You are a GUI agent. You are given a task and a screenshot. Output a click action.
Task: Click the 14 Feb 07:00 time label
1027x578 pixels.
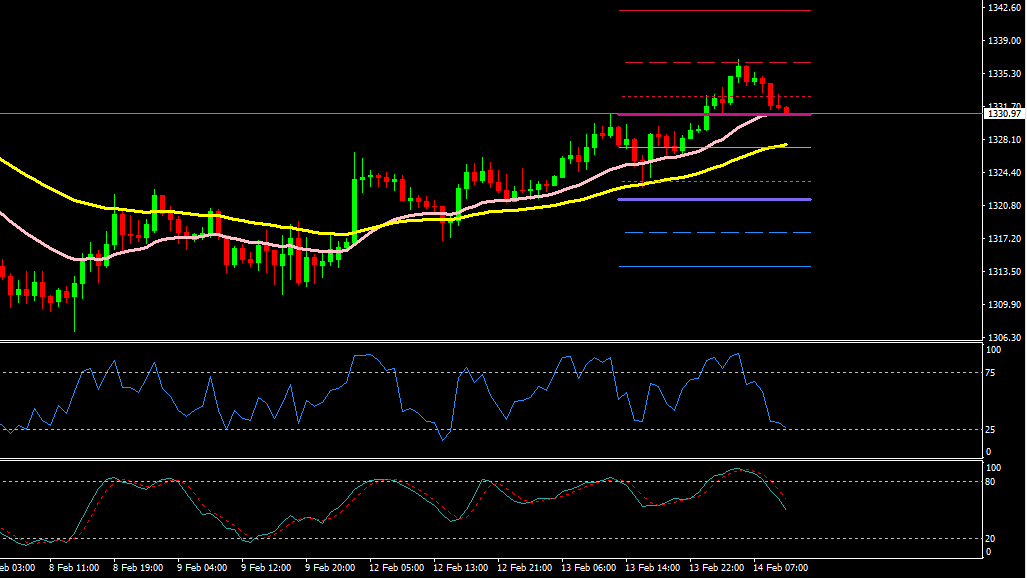pyautogui.click(x=780, y=568)
